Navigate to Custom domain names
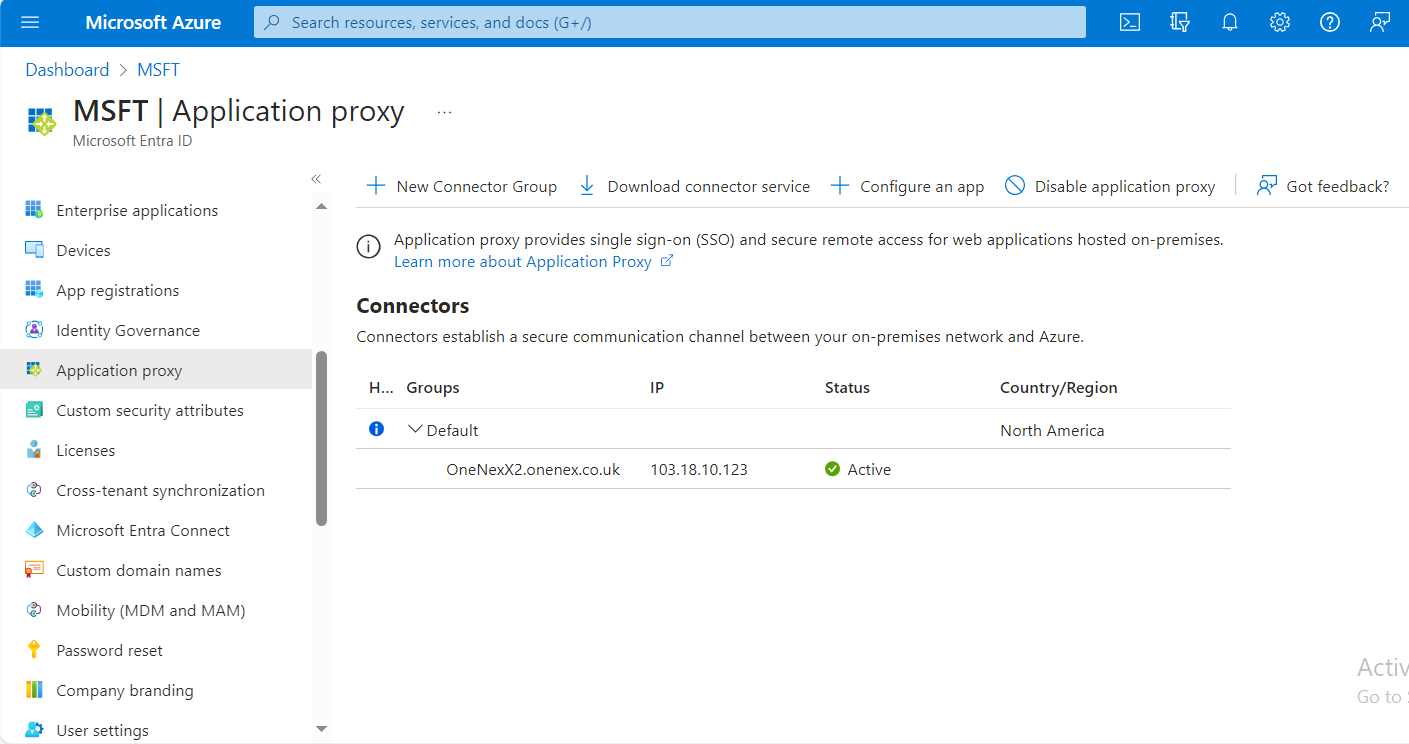This screenshot has height=744, width=1409. [139, 570]
